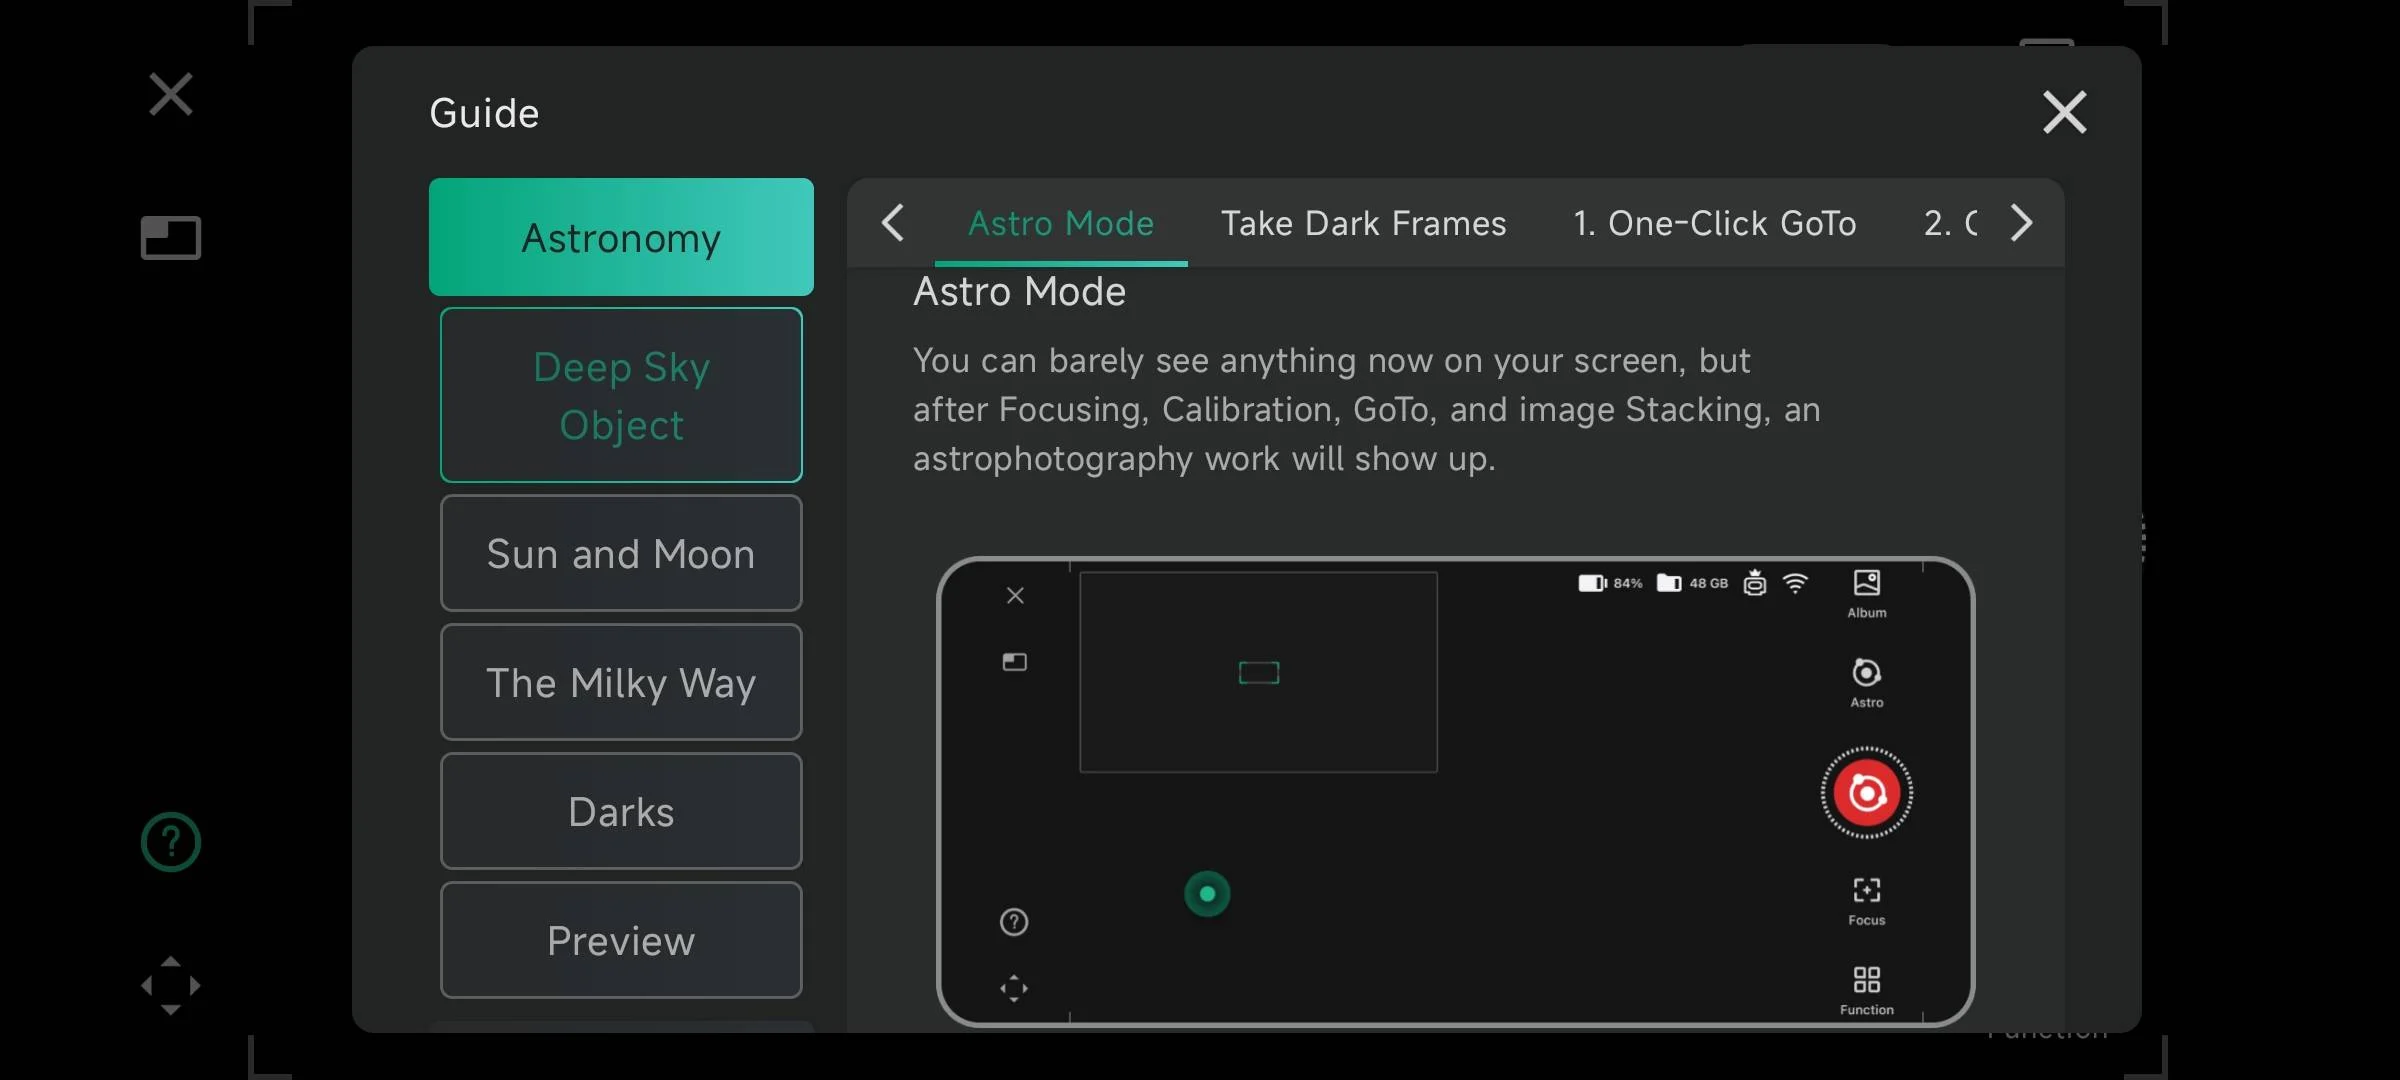The width and height of the screenshot is (2400, 1080).
Task: Close the camera view with left X
Action: (171, 95)
